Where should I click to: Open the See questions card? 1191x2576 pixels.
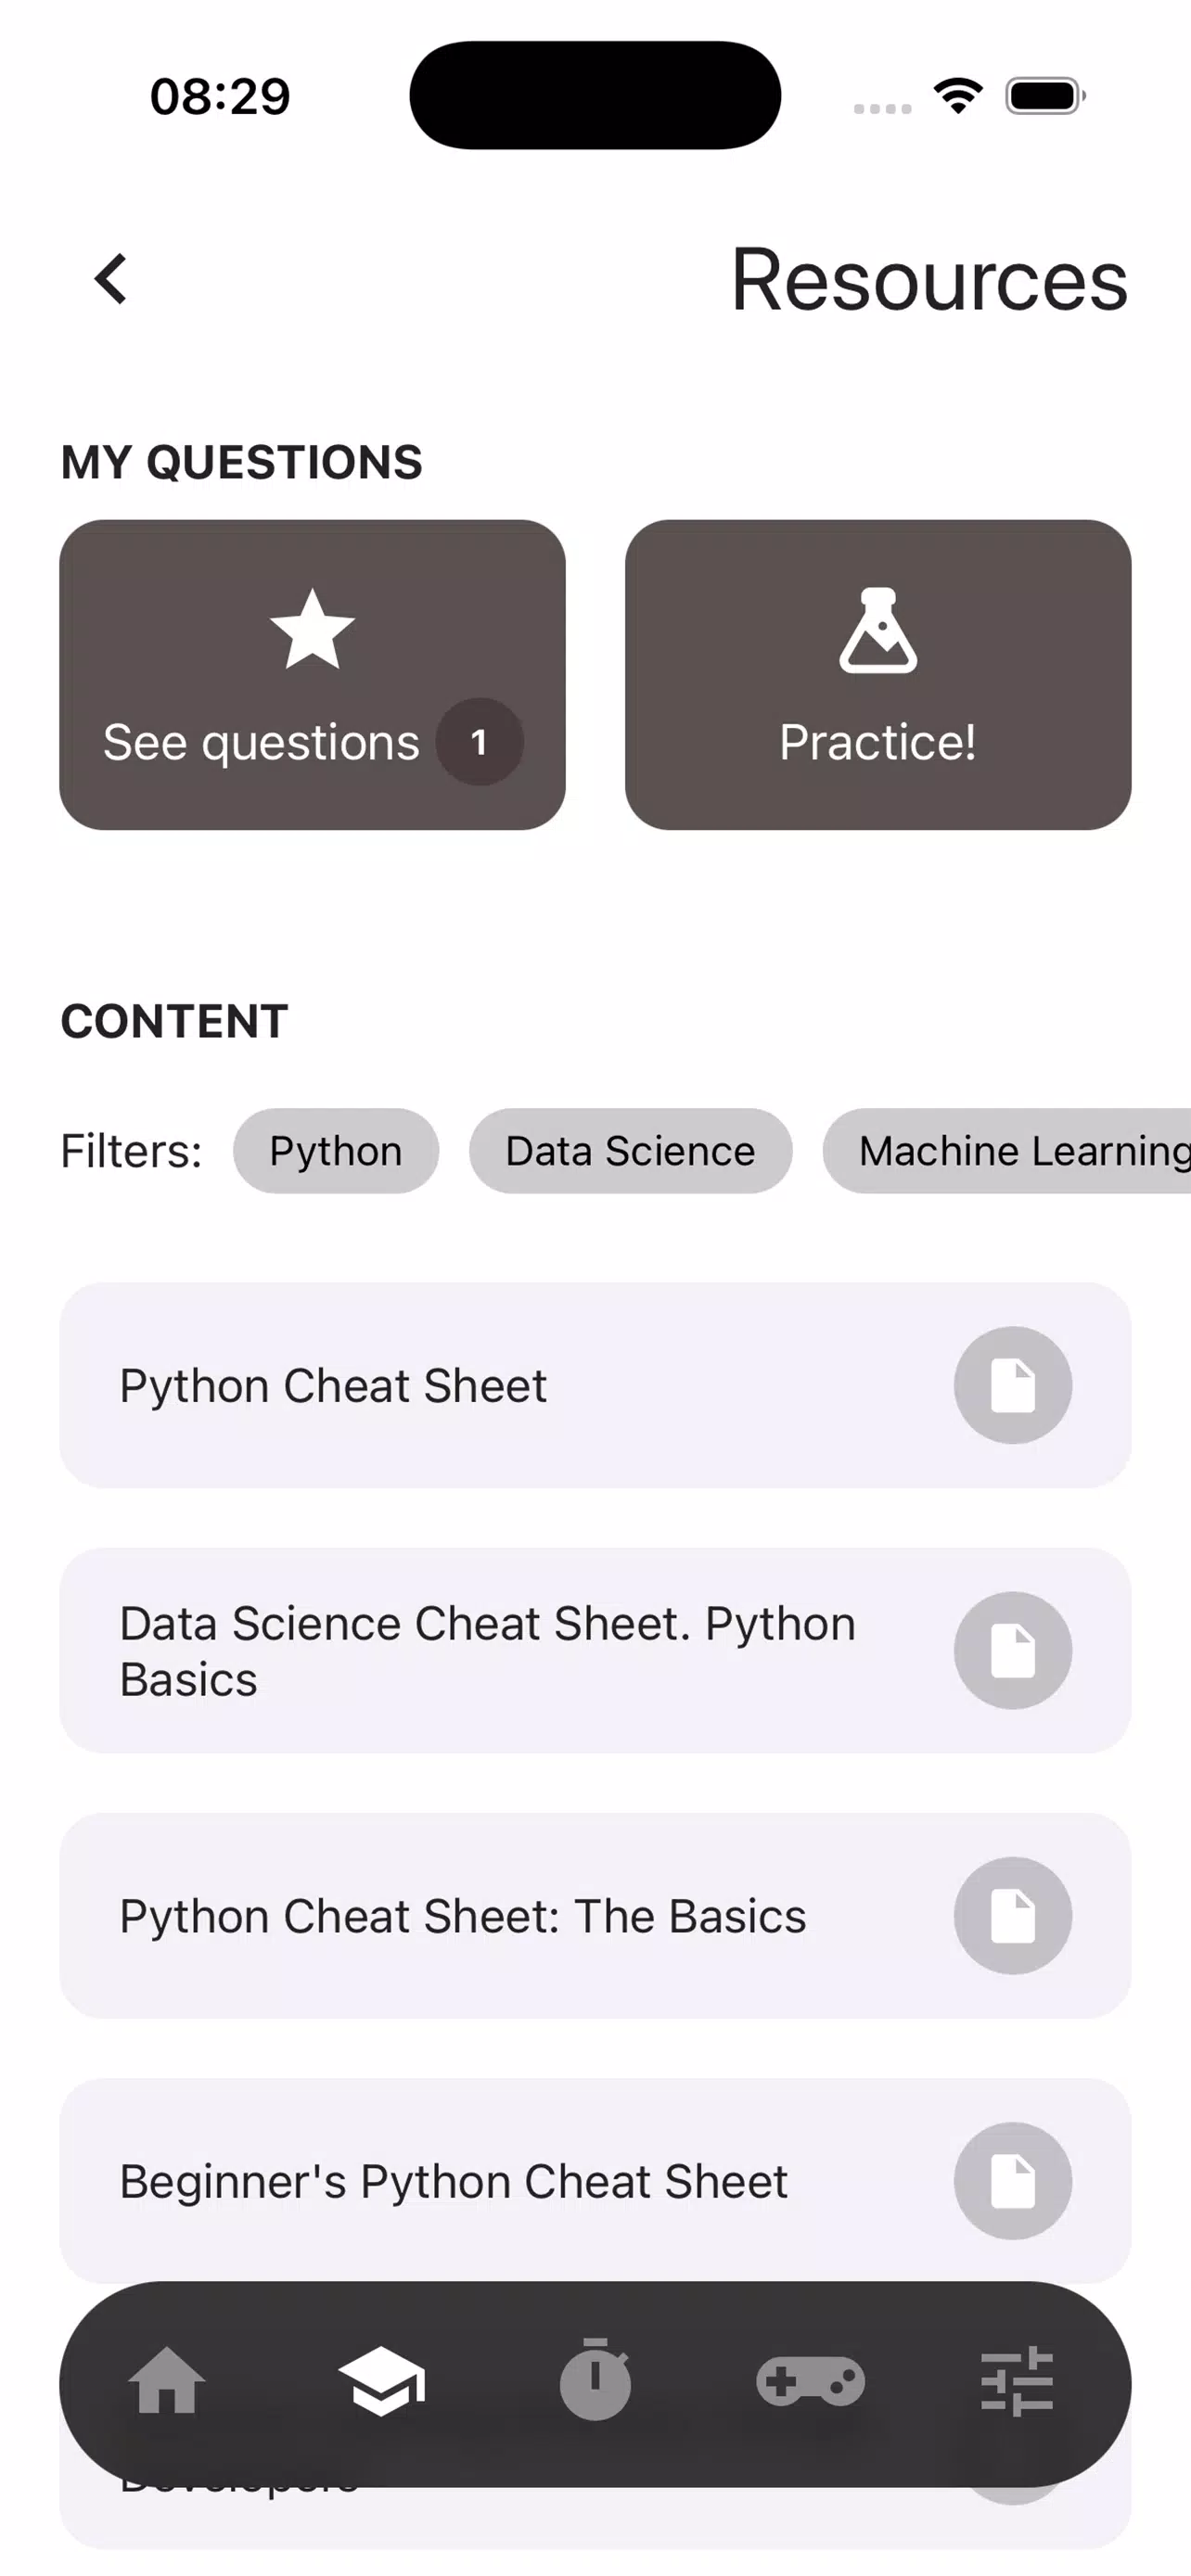click(x=312, y=674)
